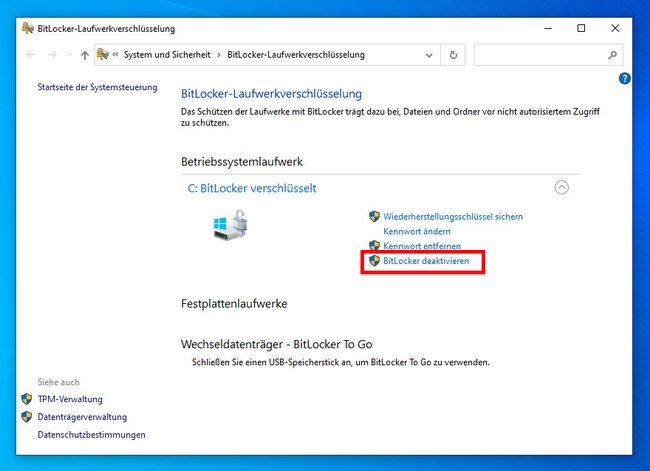Click Kennwort entfernen link
This screenshot has height=471, width=650.
point(422,246)
